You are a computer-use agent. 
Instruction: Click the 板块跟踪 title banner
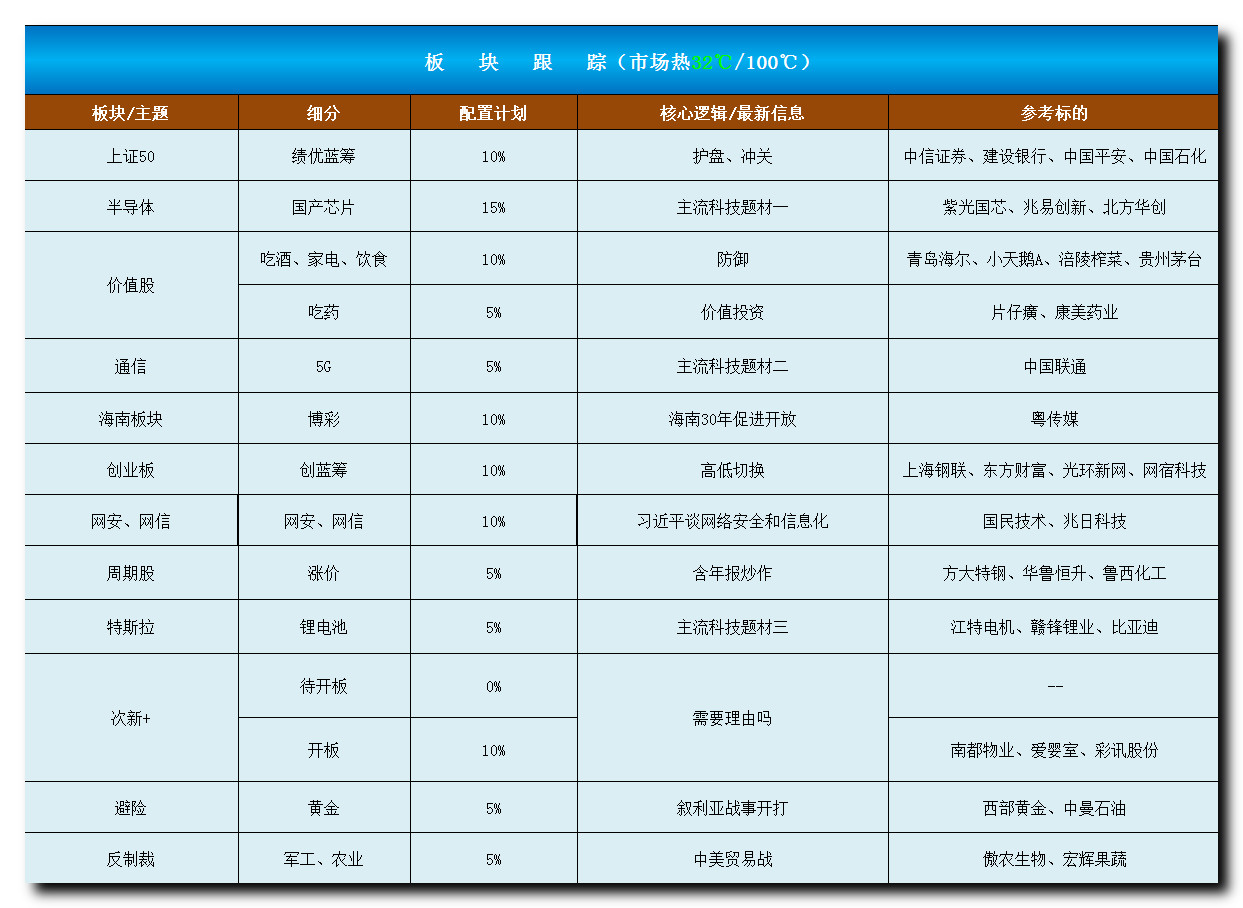(620, 62)
